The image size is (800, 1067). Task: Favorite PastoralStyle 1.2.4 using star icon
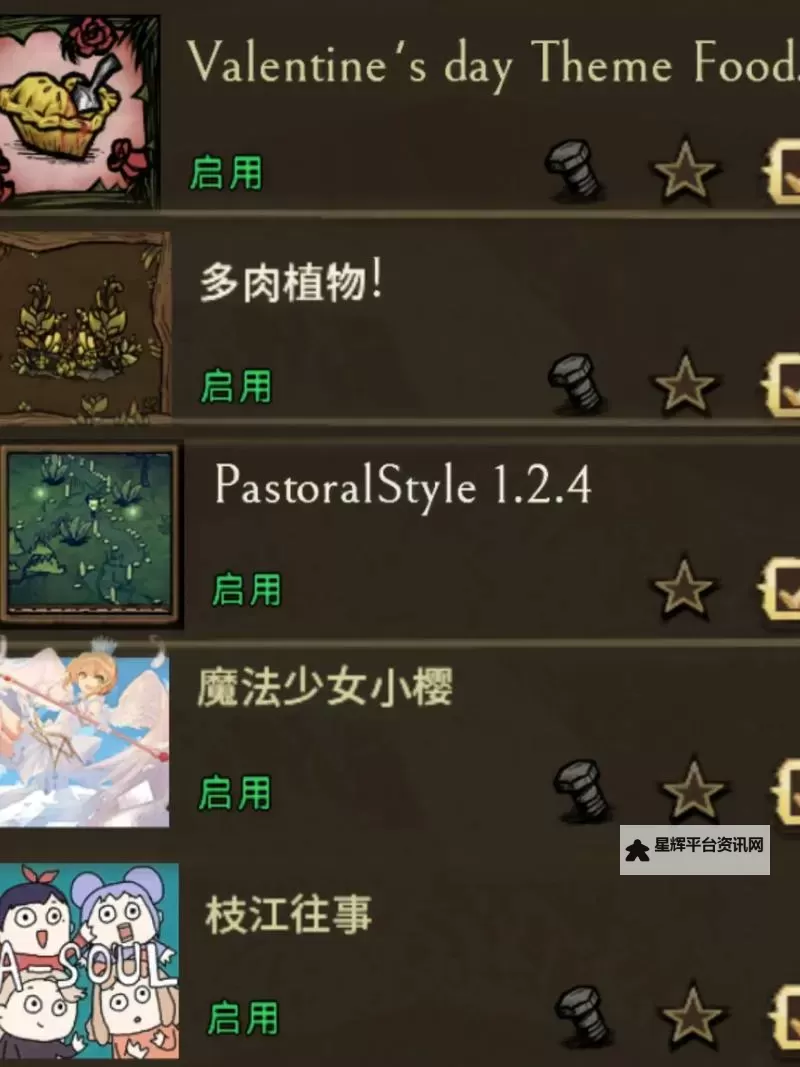(x=683, y=588)
